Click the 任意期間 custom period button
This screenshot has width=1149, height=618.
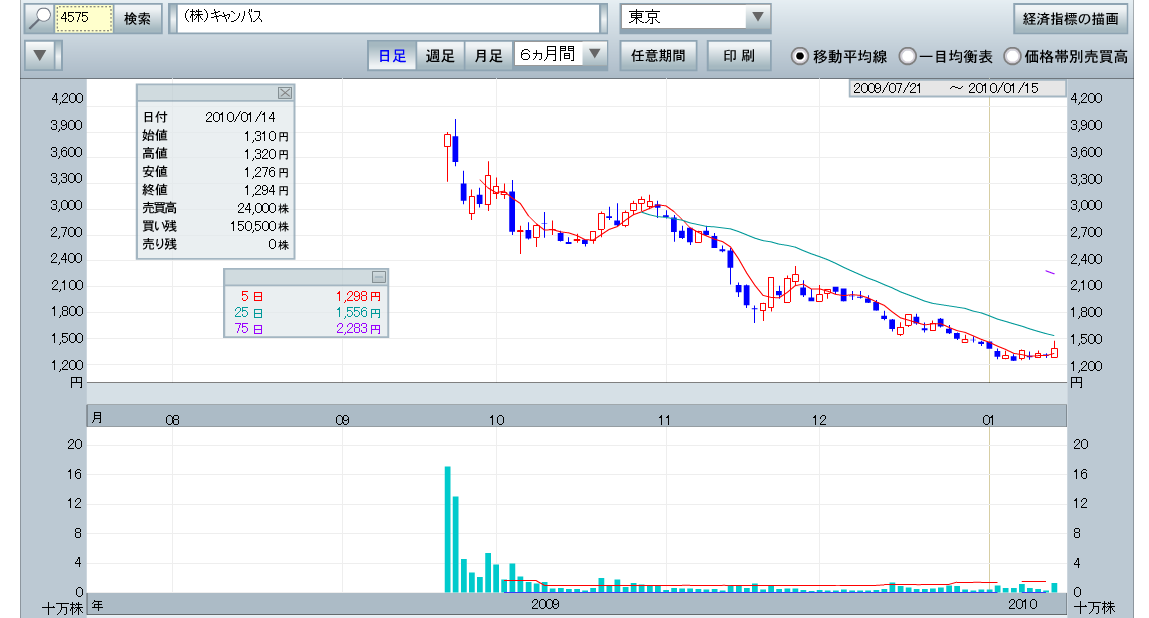tap(659, 56)
